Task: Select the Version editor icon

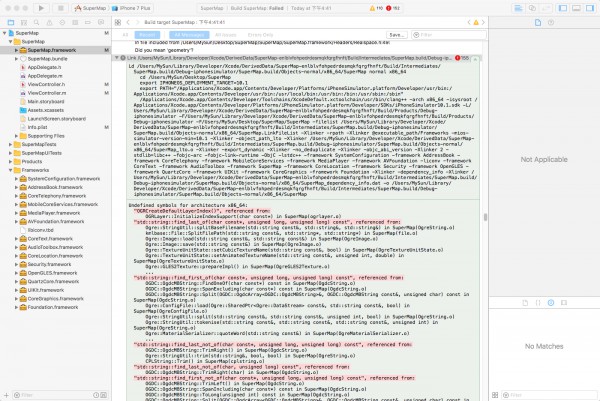Action: 546,8
